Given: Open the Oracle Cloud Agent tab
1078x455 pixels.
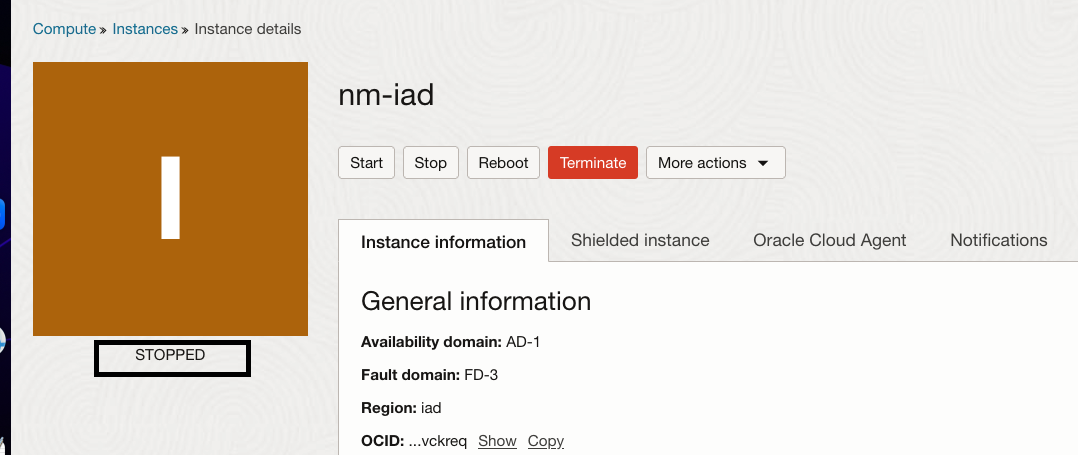Looking at the screenshot, I should tap(829, 240).
